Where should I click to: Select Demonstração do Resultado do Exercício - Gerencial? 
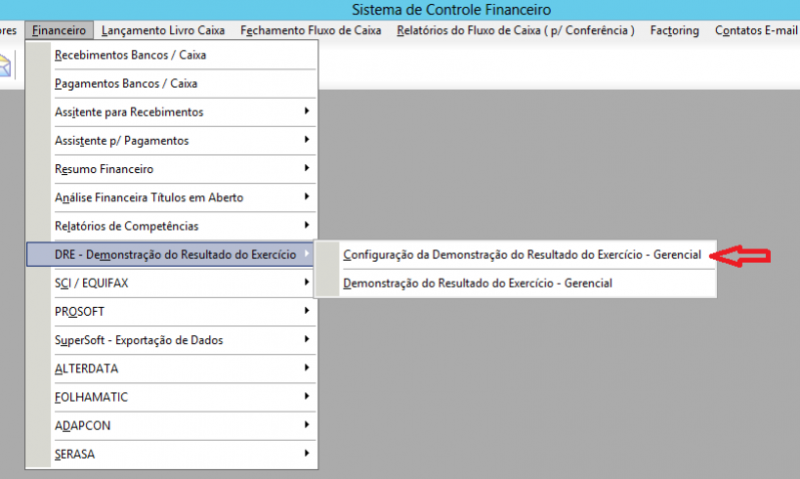coord(477,284)
